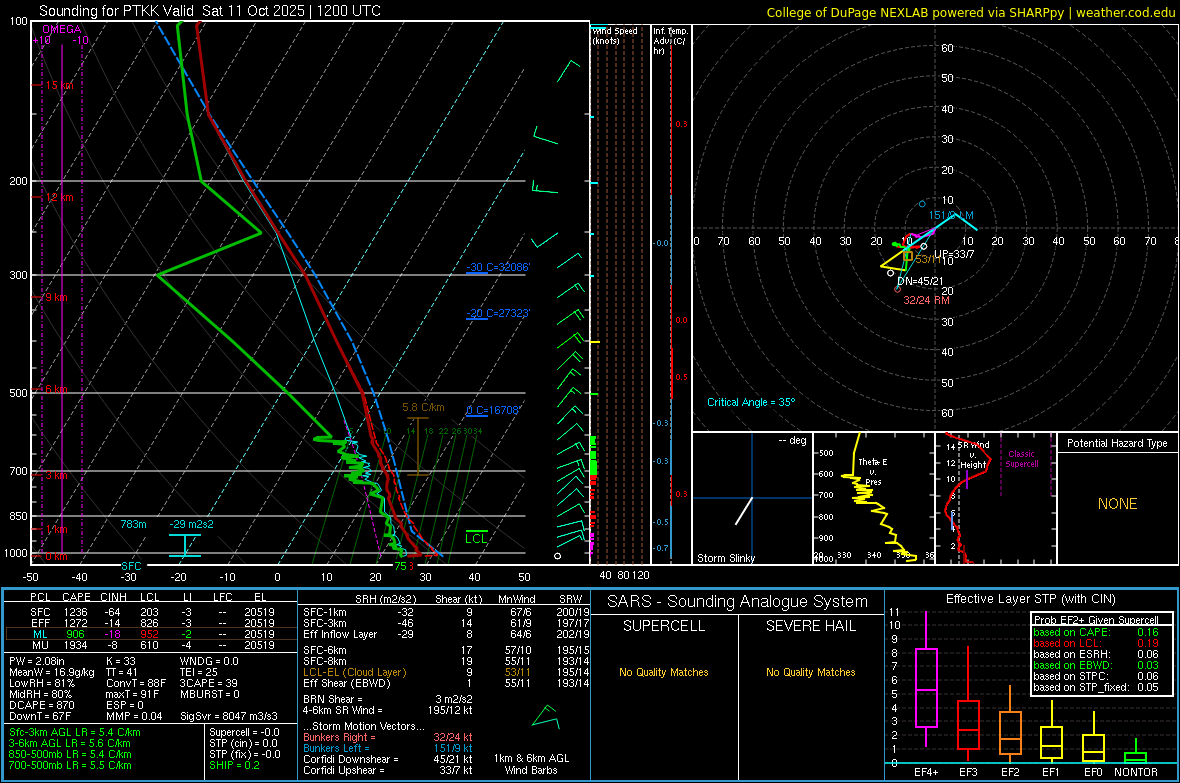This screenshot has width=1180, height=783.
Task: Click the based on CAPE: 0.16 probability
Action: click(x=1096, y=632)
